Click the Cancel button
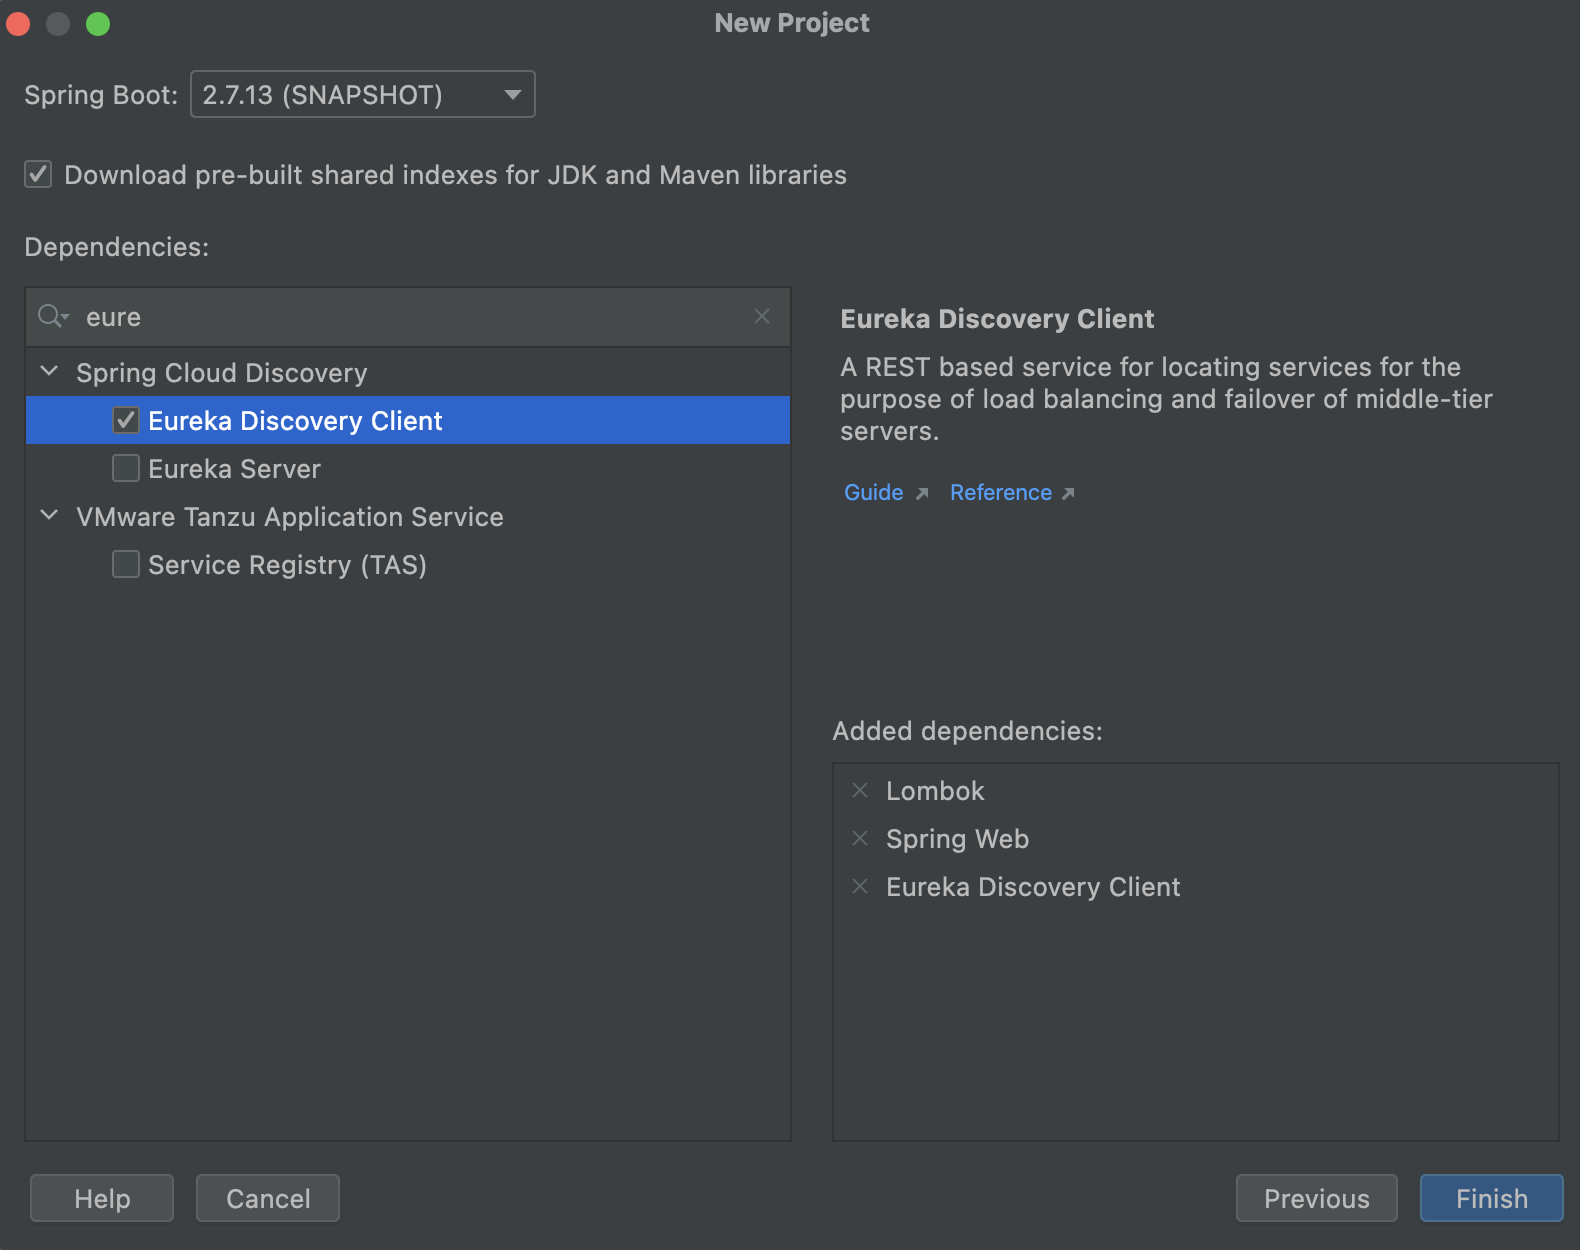The image size is (1580, 1250). [268, 1198]
